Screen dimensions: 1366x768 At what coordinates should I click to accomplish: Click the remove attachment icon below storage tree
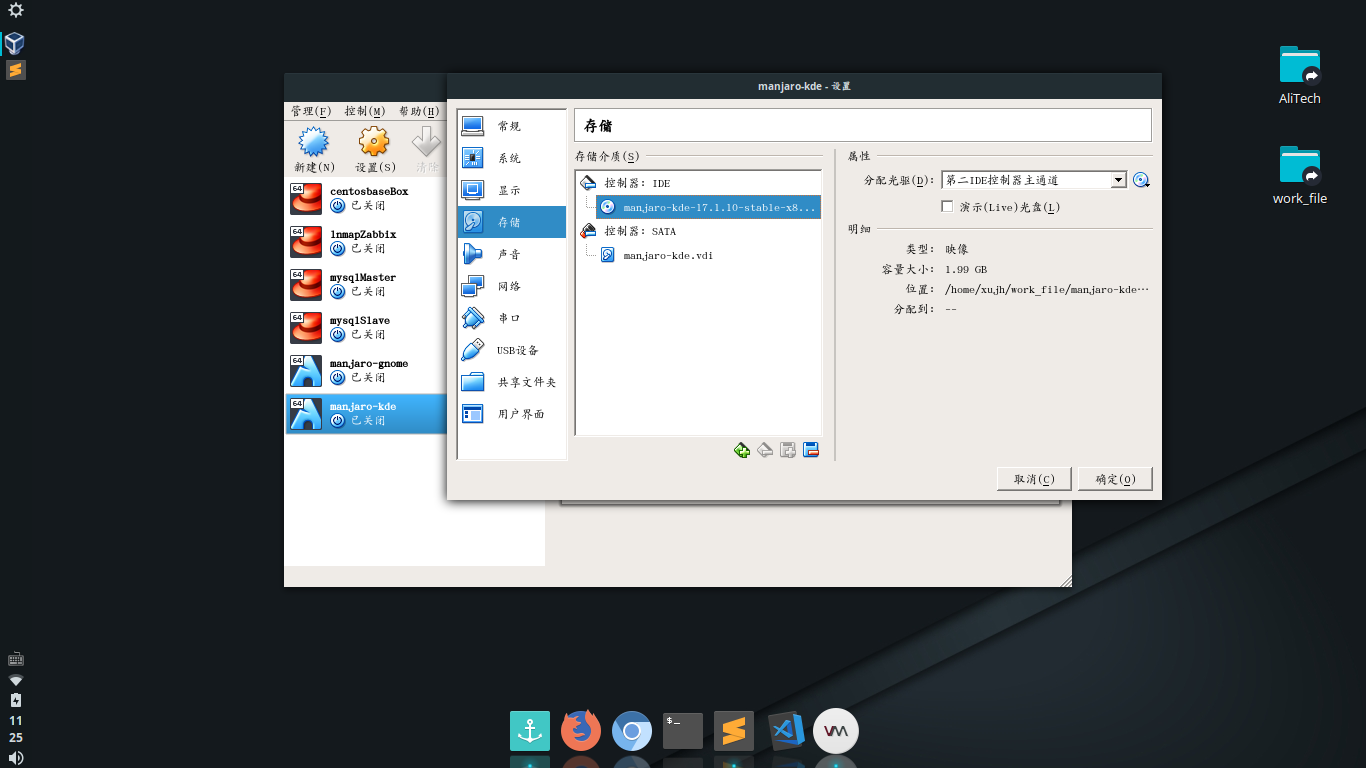tap(811, 450)
